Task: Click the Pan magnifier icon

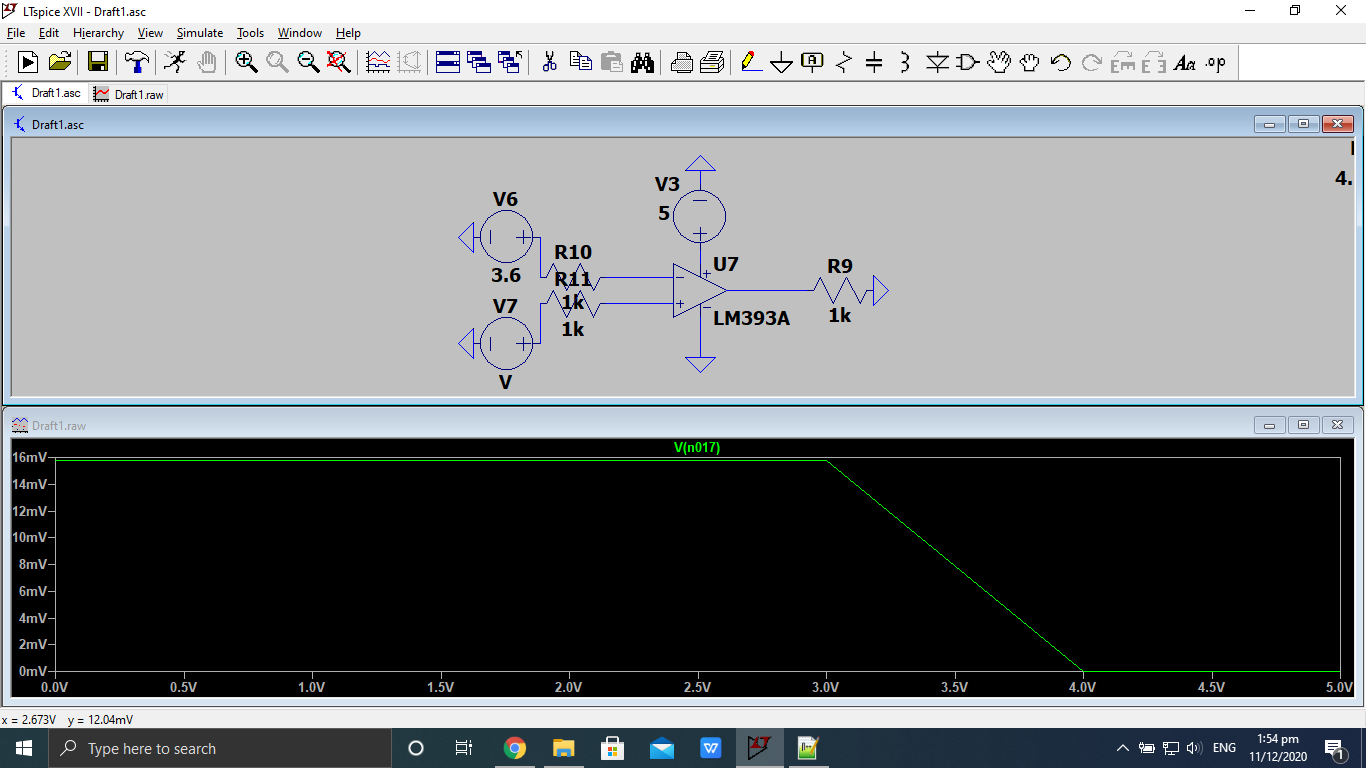Action: click(277, 62)
